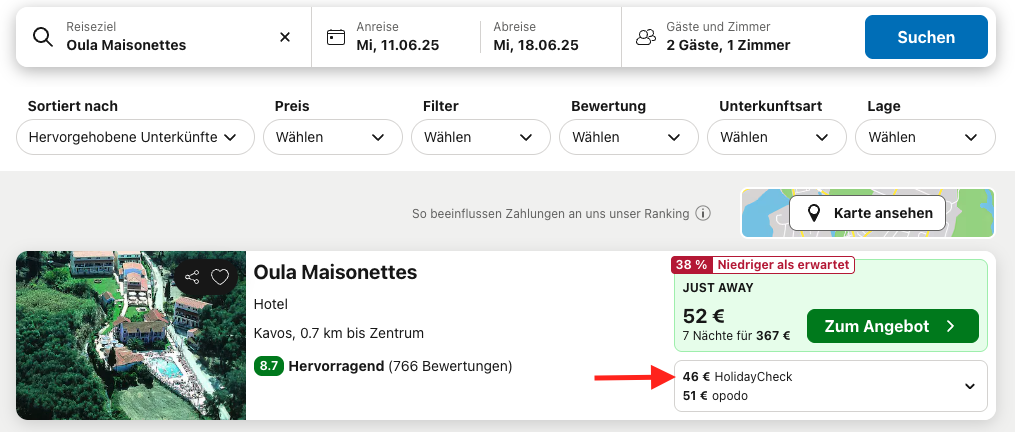
Task: Click the Zum Angebot button
Action: [892, 326]
